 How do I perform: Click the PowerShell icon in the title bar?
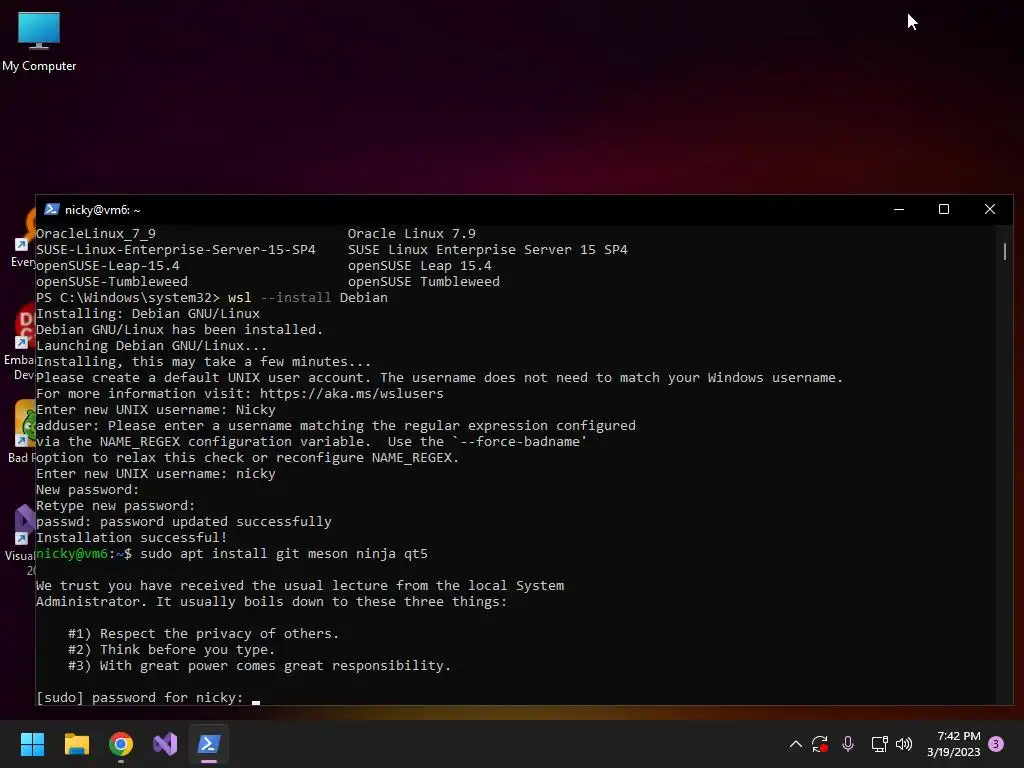(x=52, y=209)
